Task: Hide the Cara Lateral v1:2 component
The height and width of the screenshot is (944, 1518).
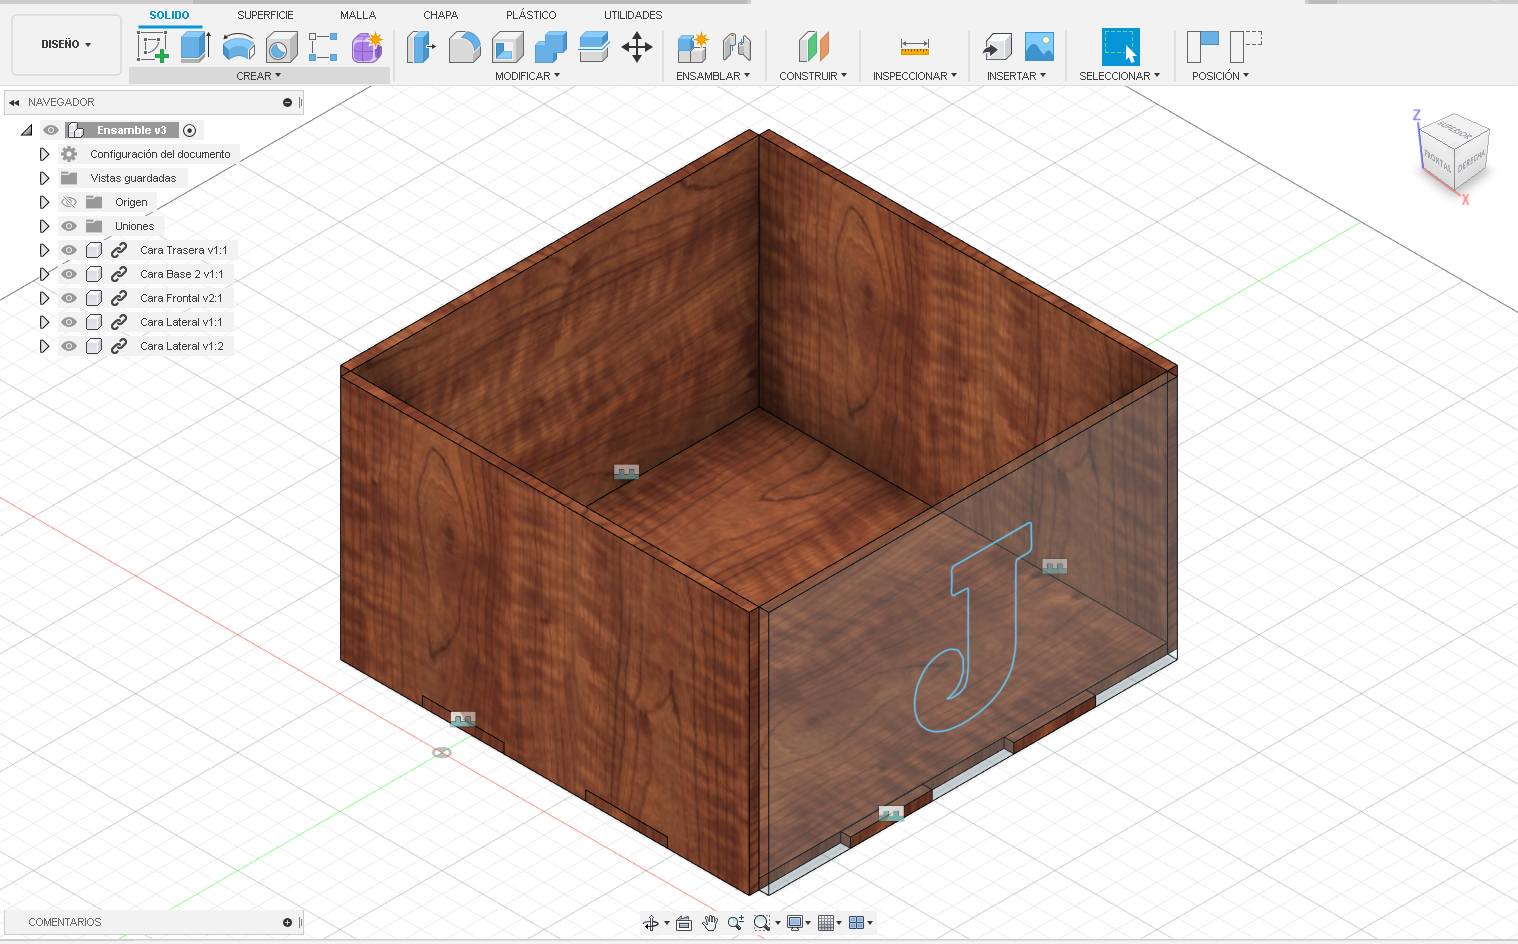Action: (x=69, y=346)
